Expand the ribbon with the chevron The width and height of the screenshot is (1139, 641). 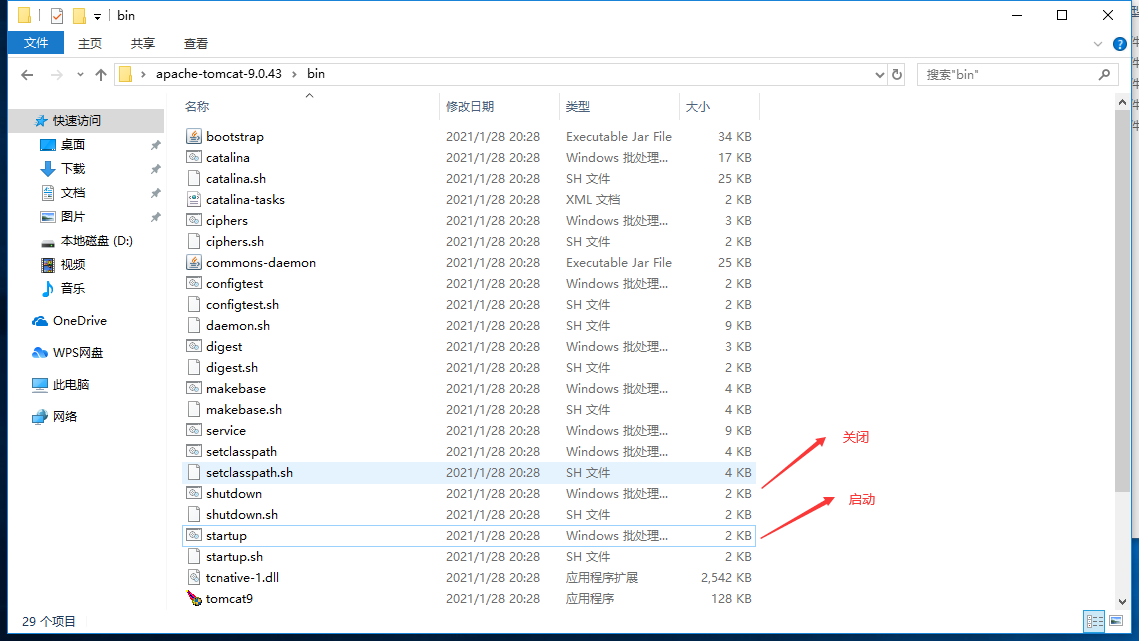pyautogui.click(x=1098, y=44)
